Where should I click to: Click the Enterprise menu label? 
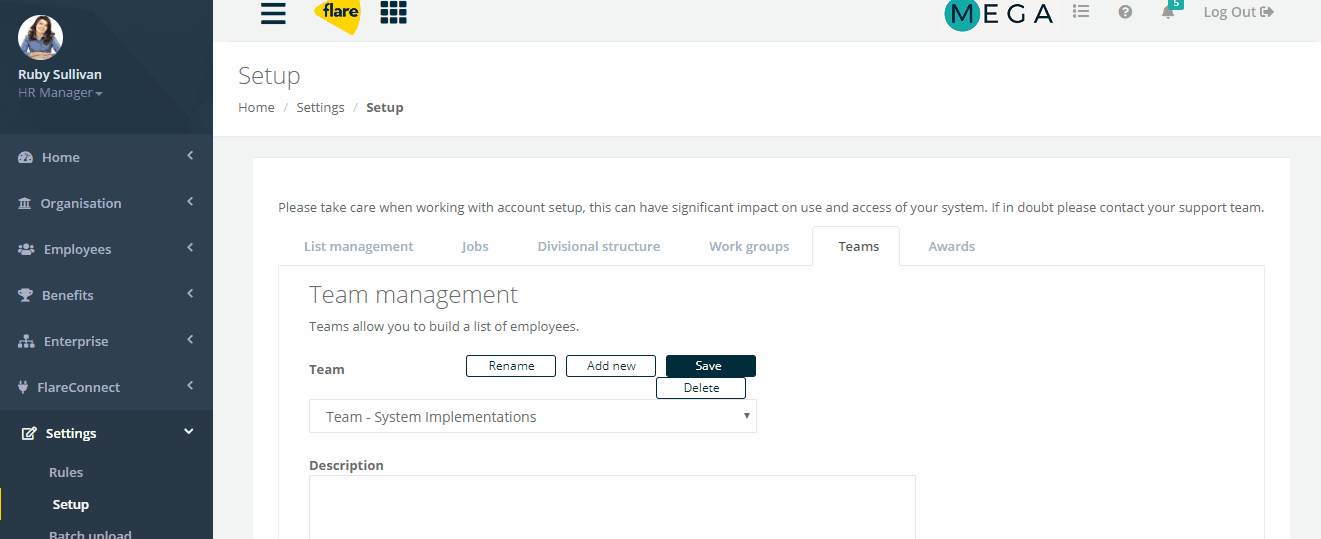(76, 341)
